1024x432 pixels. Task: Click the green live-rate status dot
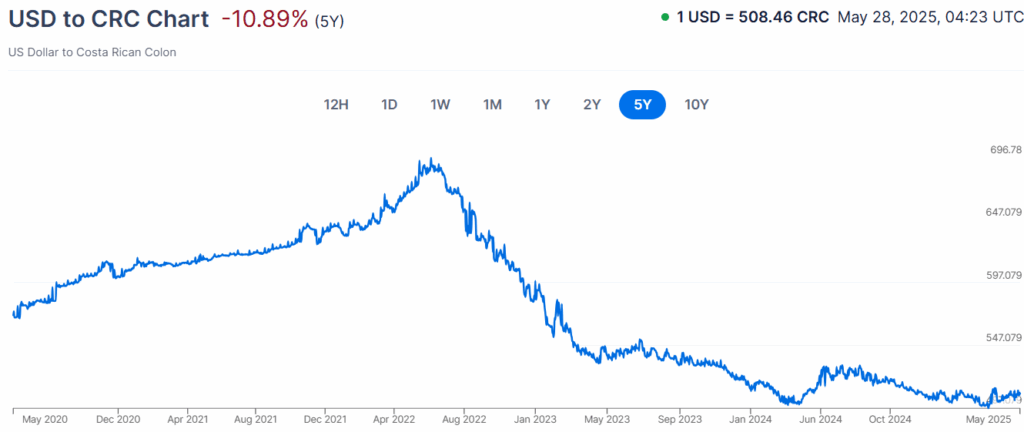[x=665, y=17]
